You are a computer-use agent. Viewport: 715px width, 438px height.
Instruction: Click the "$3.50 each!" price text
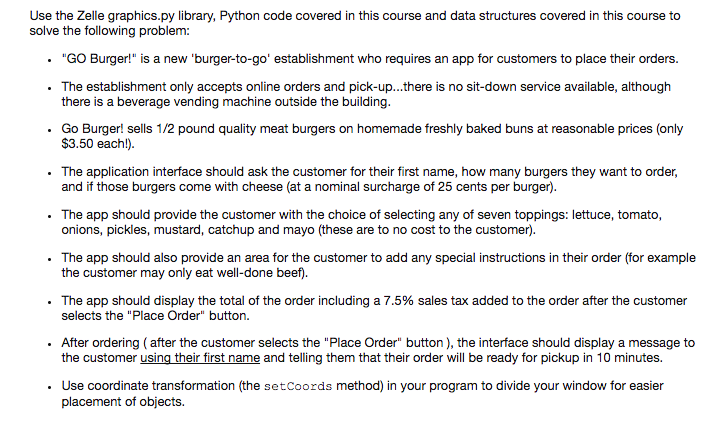[x=96, y=144]
